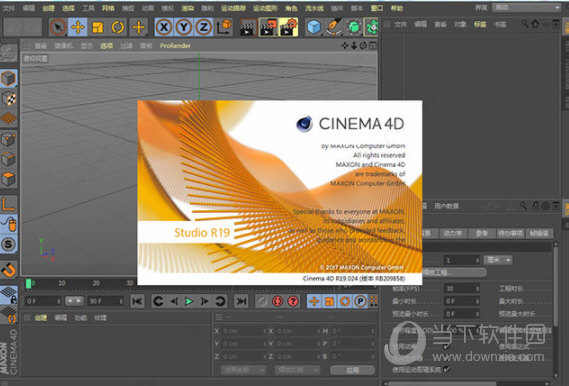Image resolution: width=569 pixels, height=386 pixels.
Task: Activate Polygons mode cube icon
Action: [x=9, y=178]
